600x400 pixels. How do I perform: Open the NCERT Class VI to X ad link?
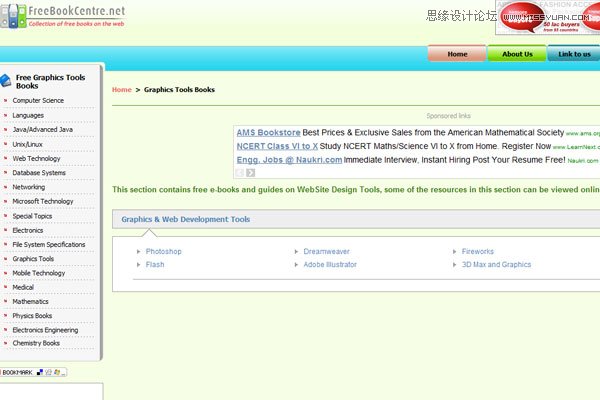[x=277, y=146]
